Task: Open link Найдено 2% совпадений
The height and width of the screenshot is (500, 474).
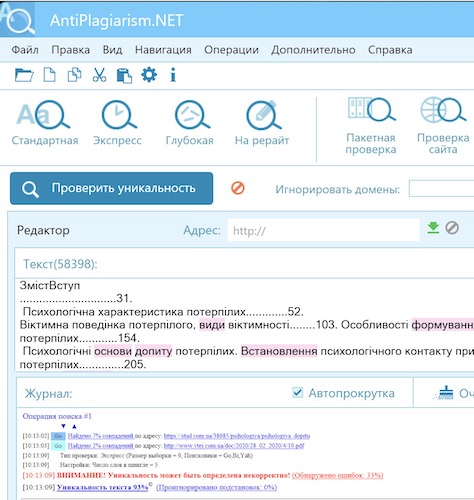Action: pyautogui.click(x=101, y=446)
